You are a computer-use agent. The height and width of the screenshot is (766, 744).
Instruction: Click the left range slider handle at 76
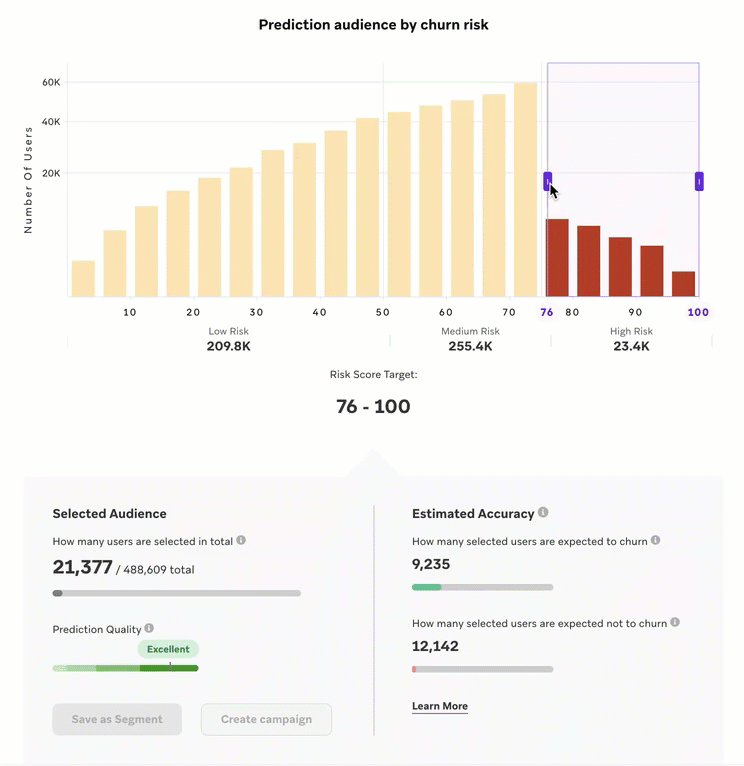click(x=548, y=182)
